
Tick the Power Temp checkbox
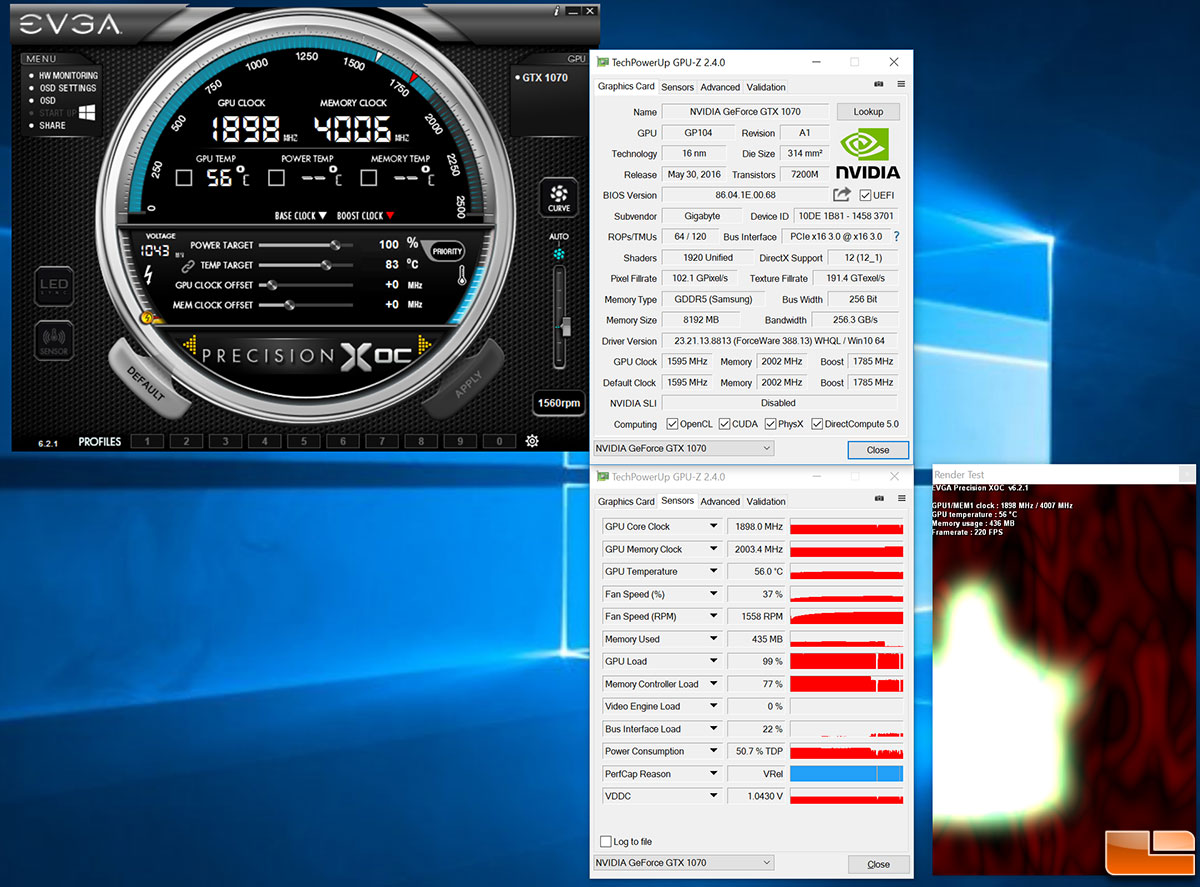[x=276, y=178]
